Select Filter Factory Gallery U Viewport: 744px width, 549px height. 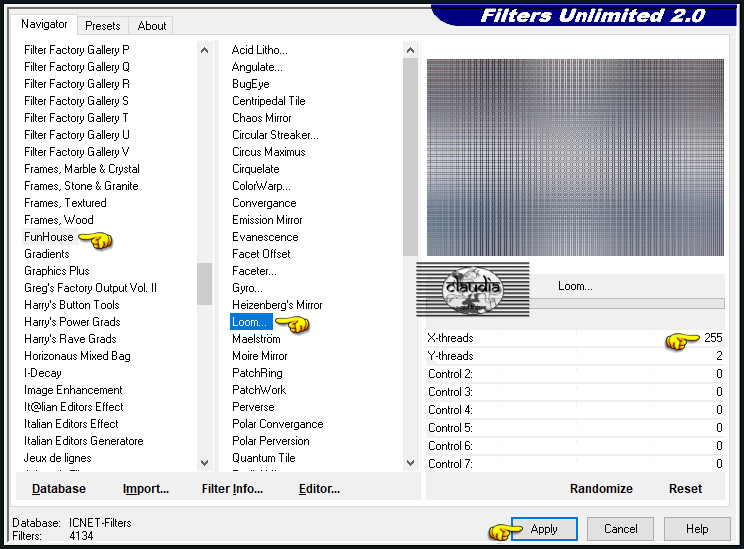[x=77, y=135]
